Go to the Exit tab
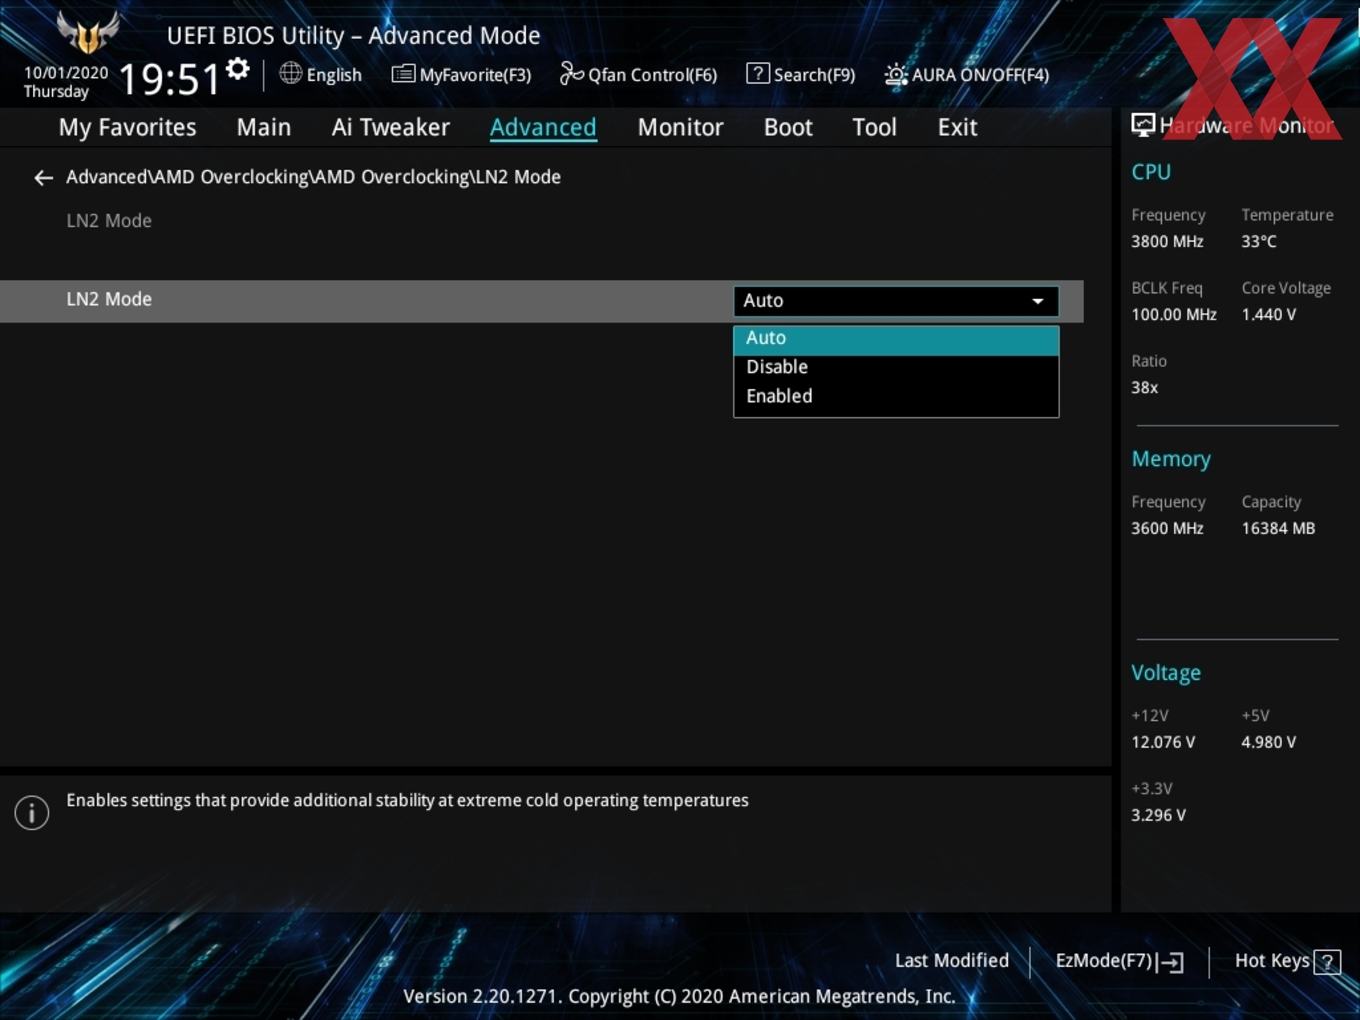 click(957, 127)
